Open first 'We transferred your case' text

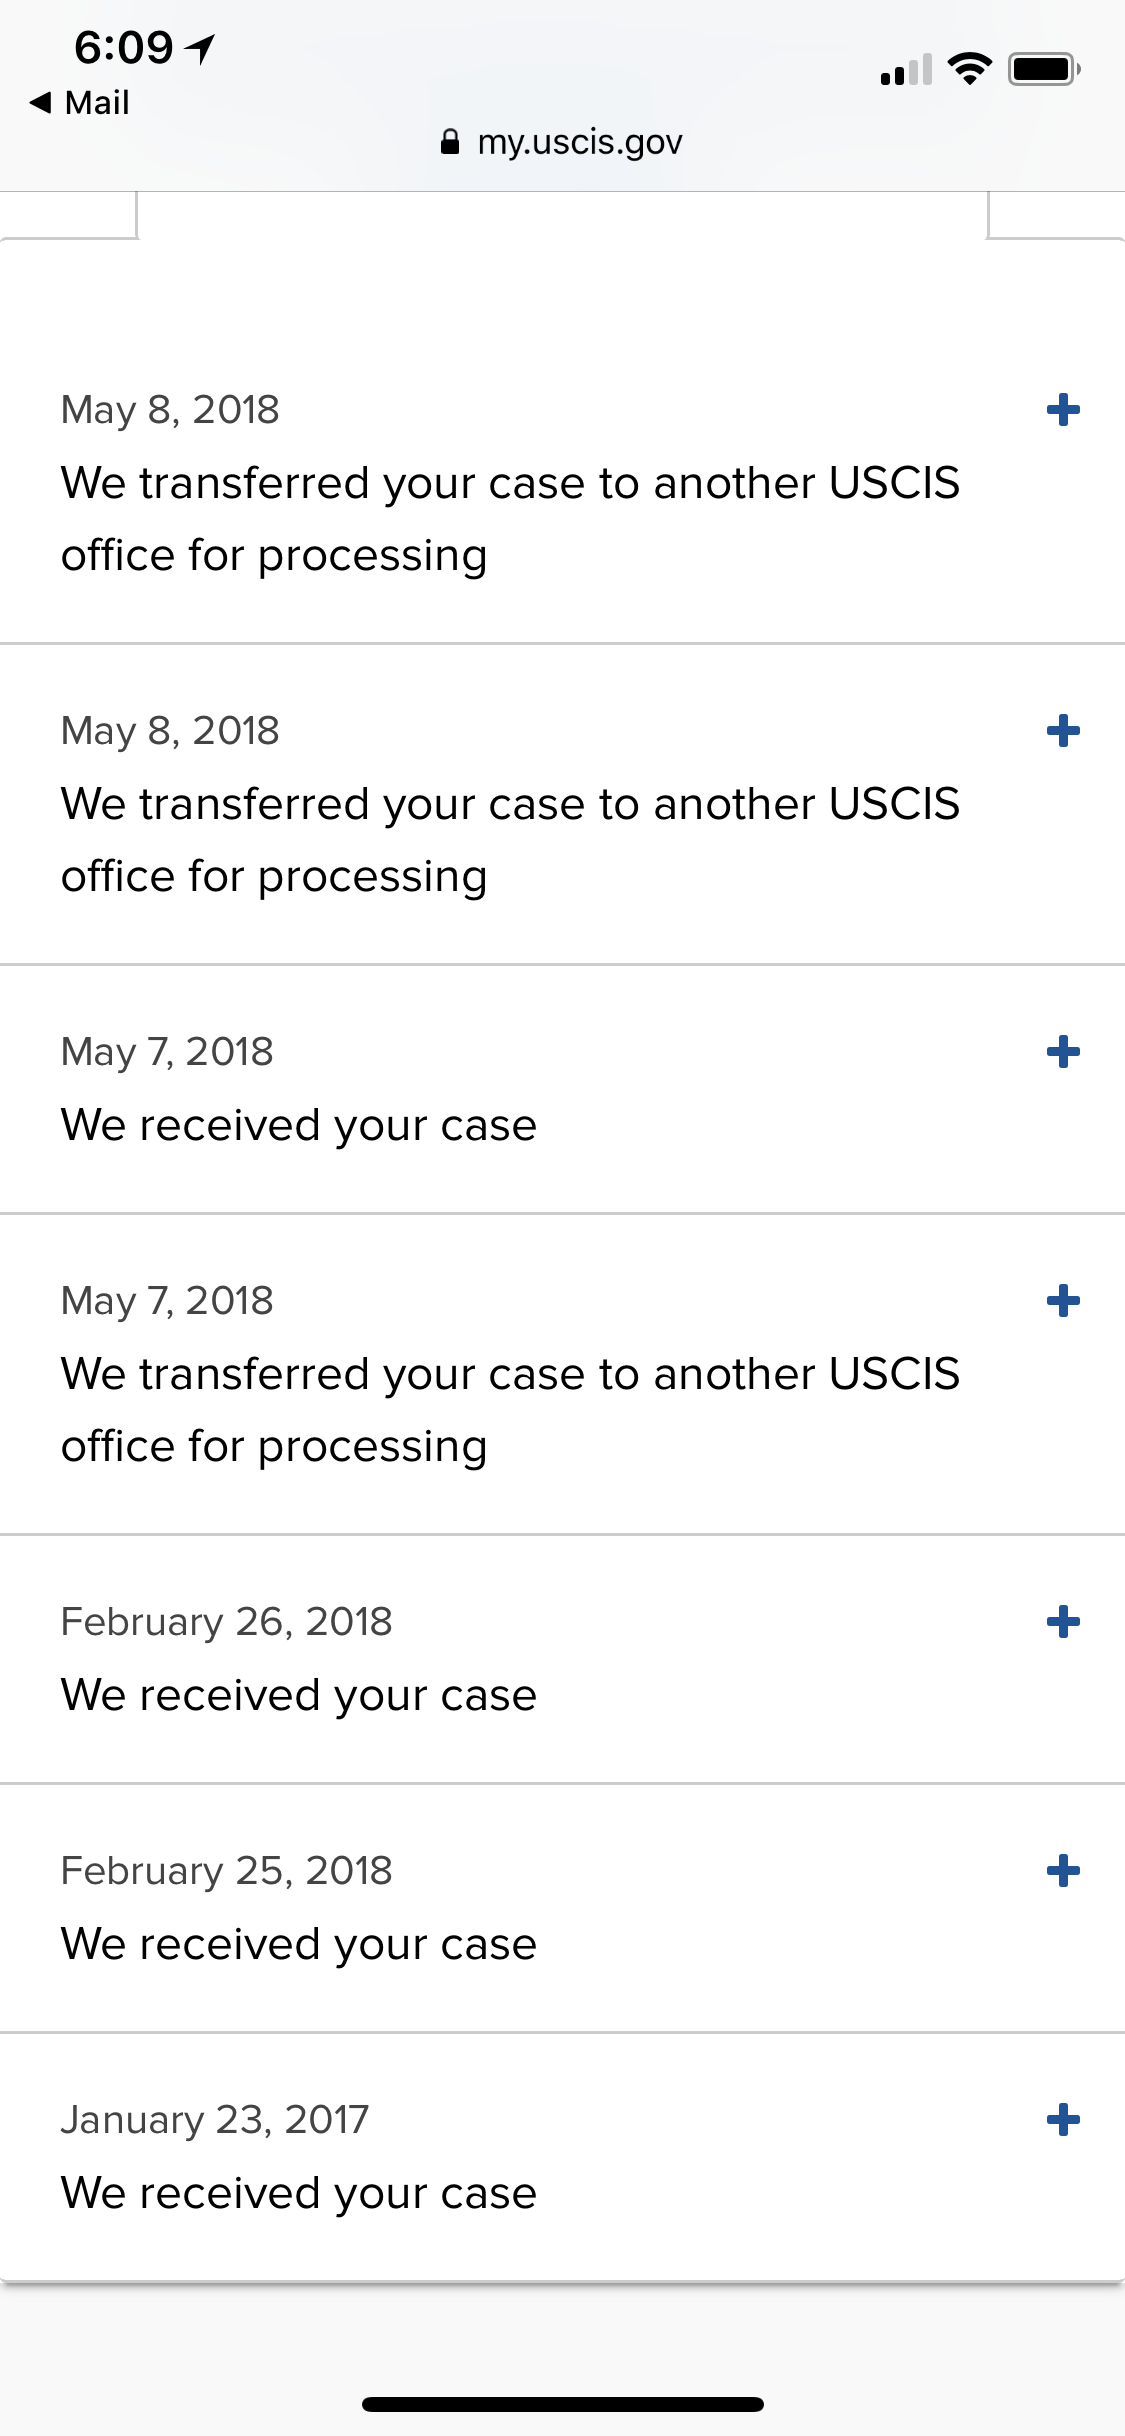(x=510, y=519)
